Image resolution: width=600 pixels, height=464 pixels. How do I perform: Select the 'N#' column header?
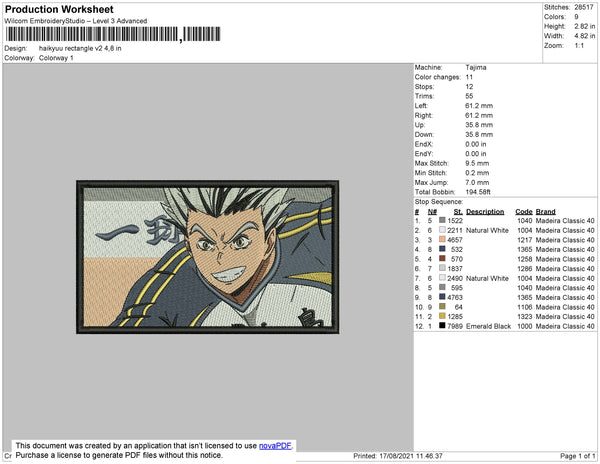(432, 212)
